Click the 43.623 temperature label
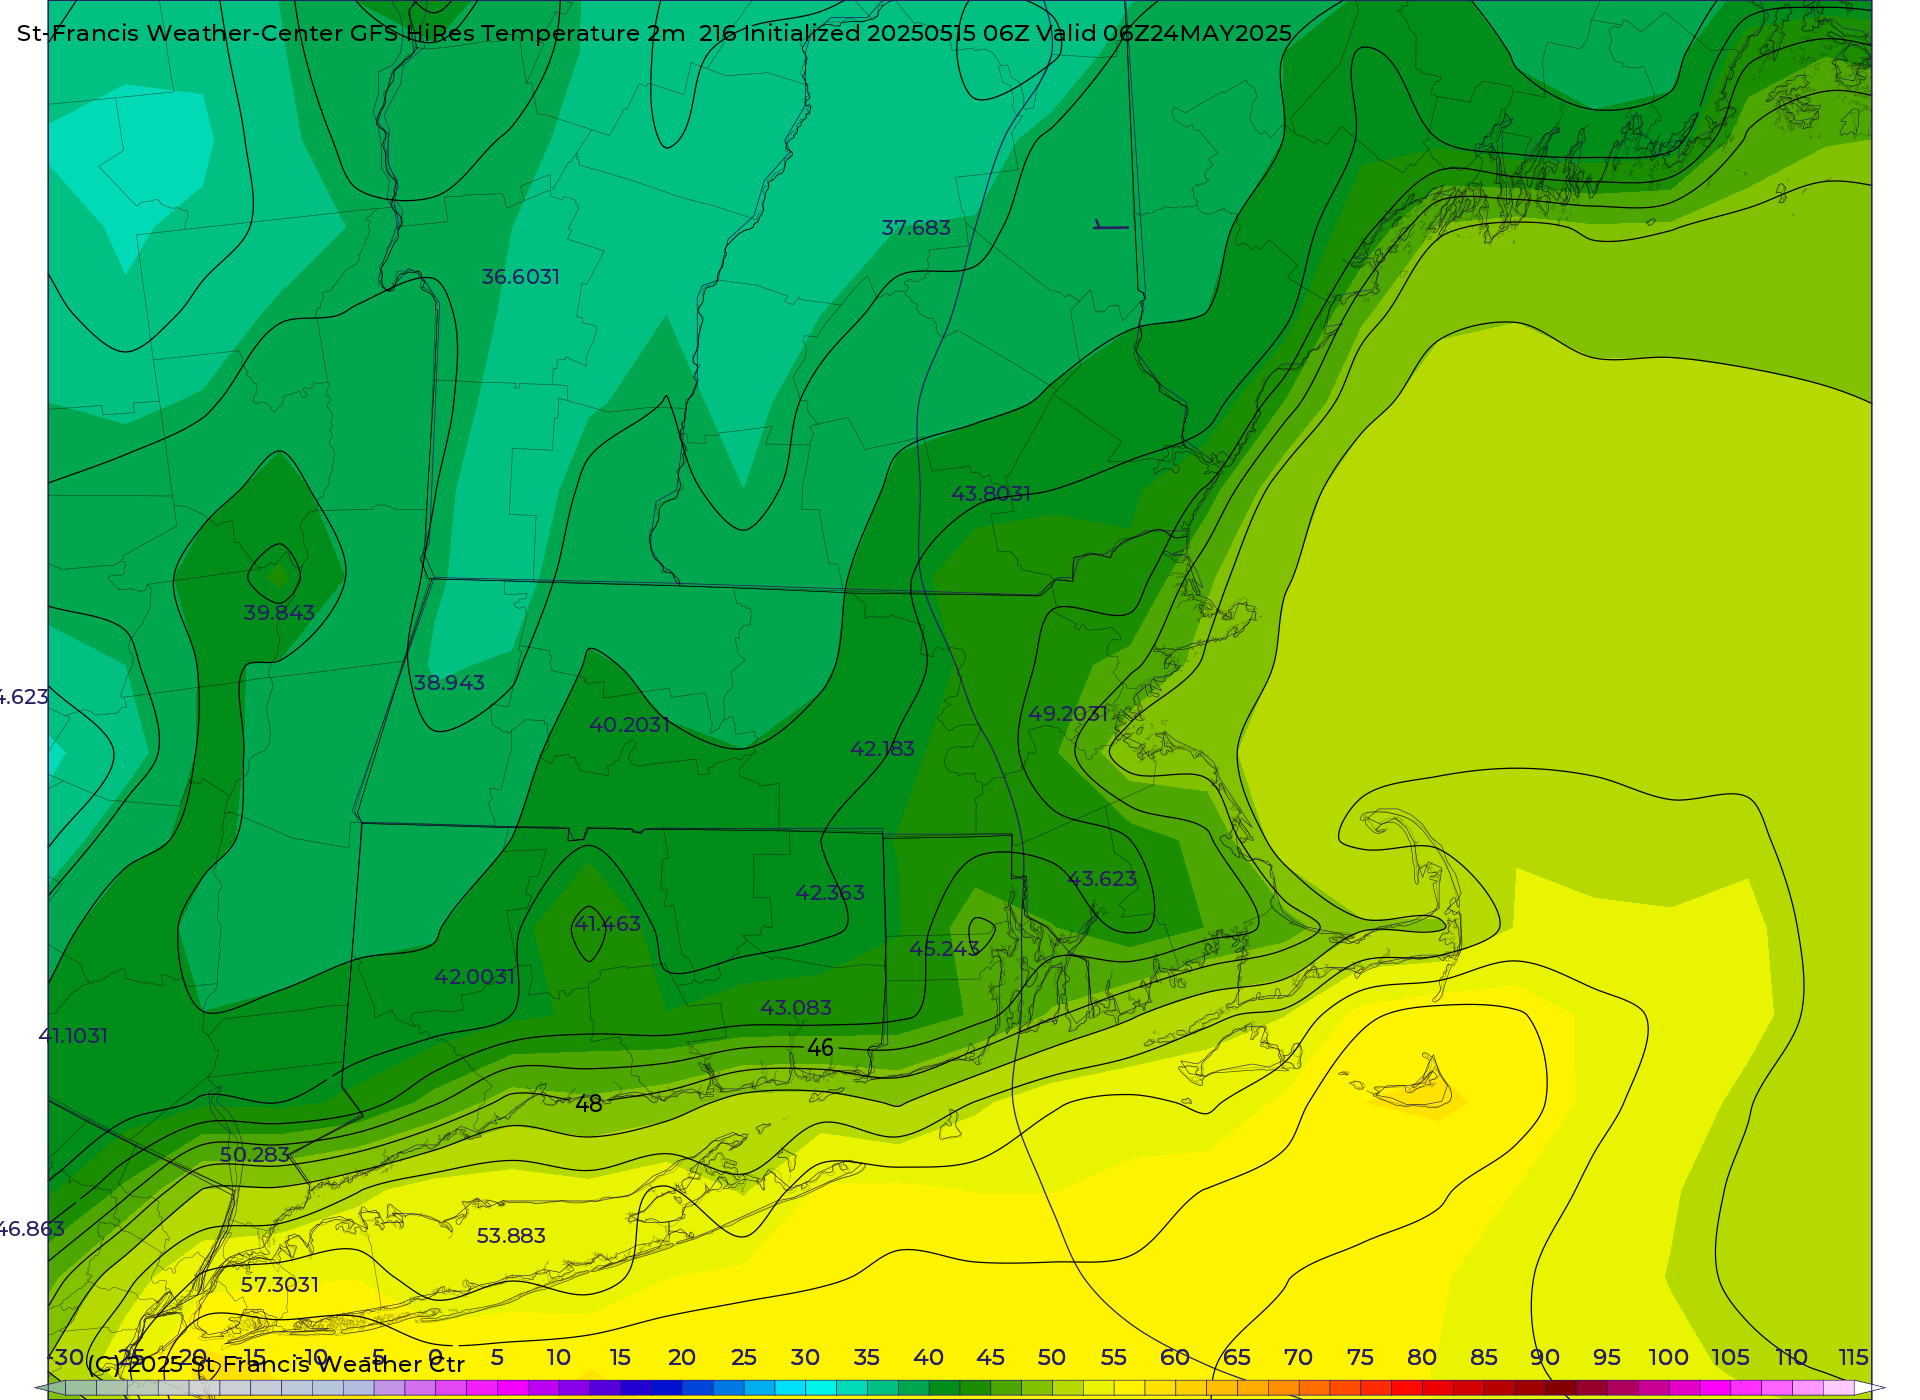The height and width of the screenshot is (1400, 1920). coord(1102,879)
